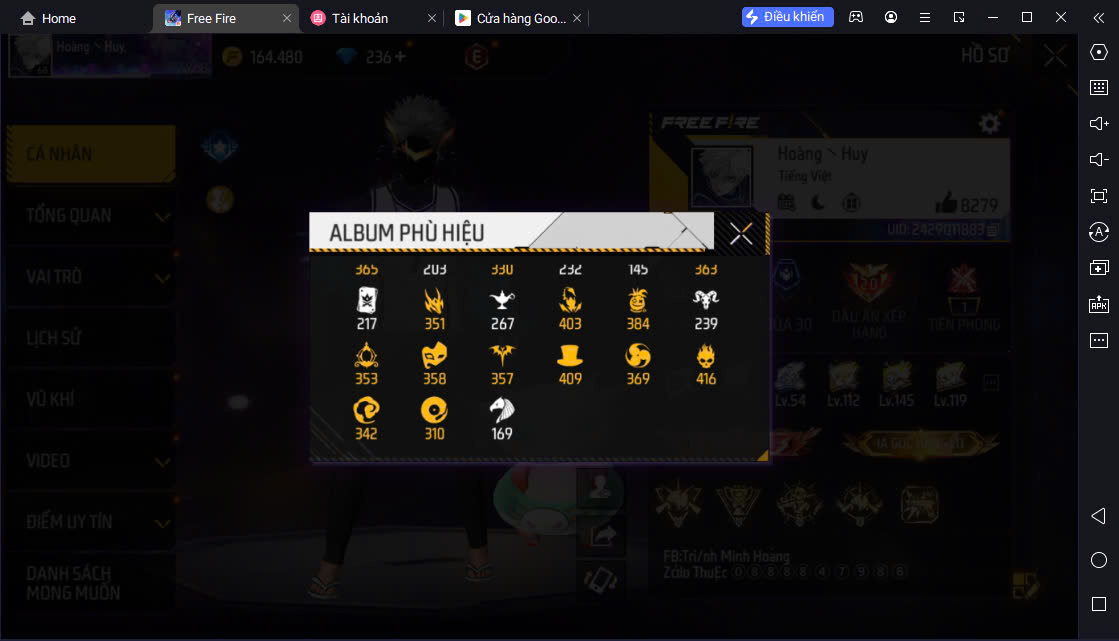The width and height of the screenshot is (1119, 641).
Task: Turn up volume using sidebar speaker icon
Action: point(1099,123)
